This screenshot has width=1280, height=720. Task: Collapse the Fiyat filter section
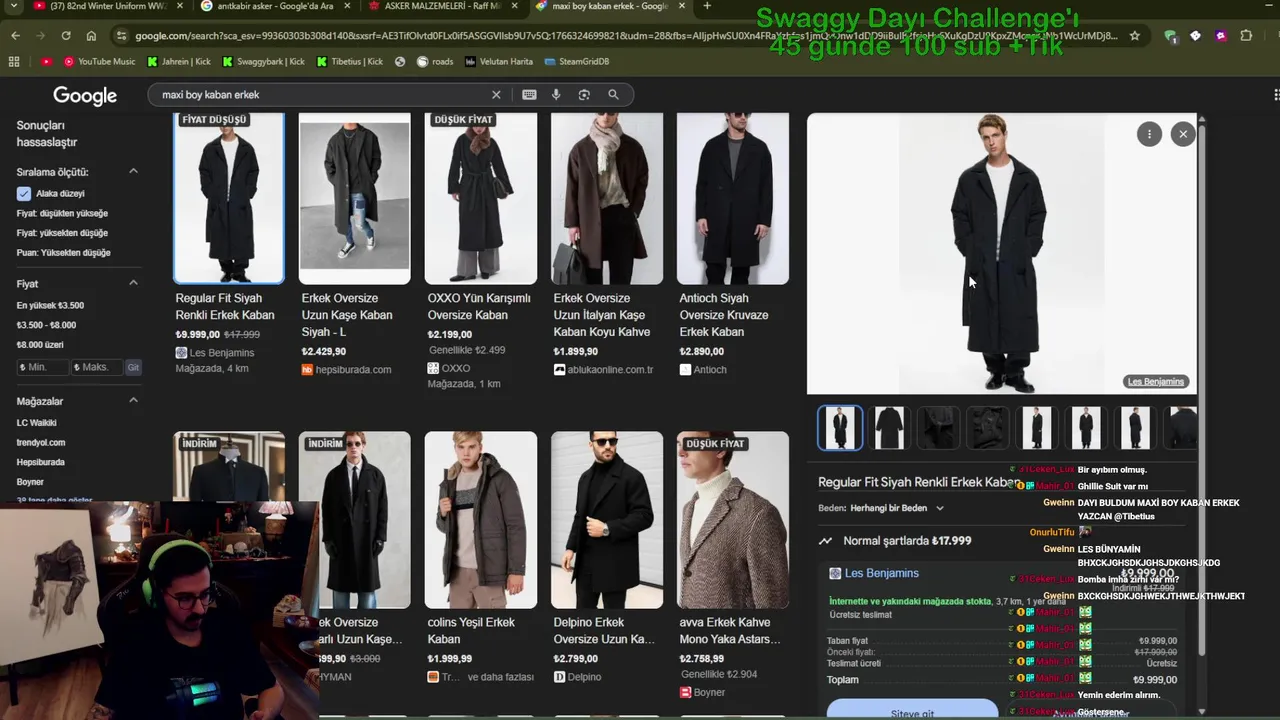[x=133, y=284]
